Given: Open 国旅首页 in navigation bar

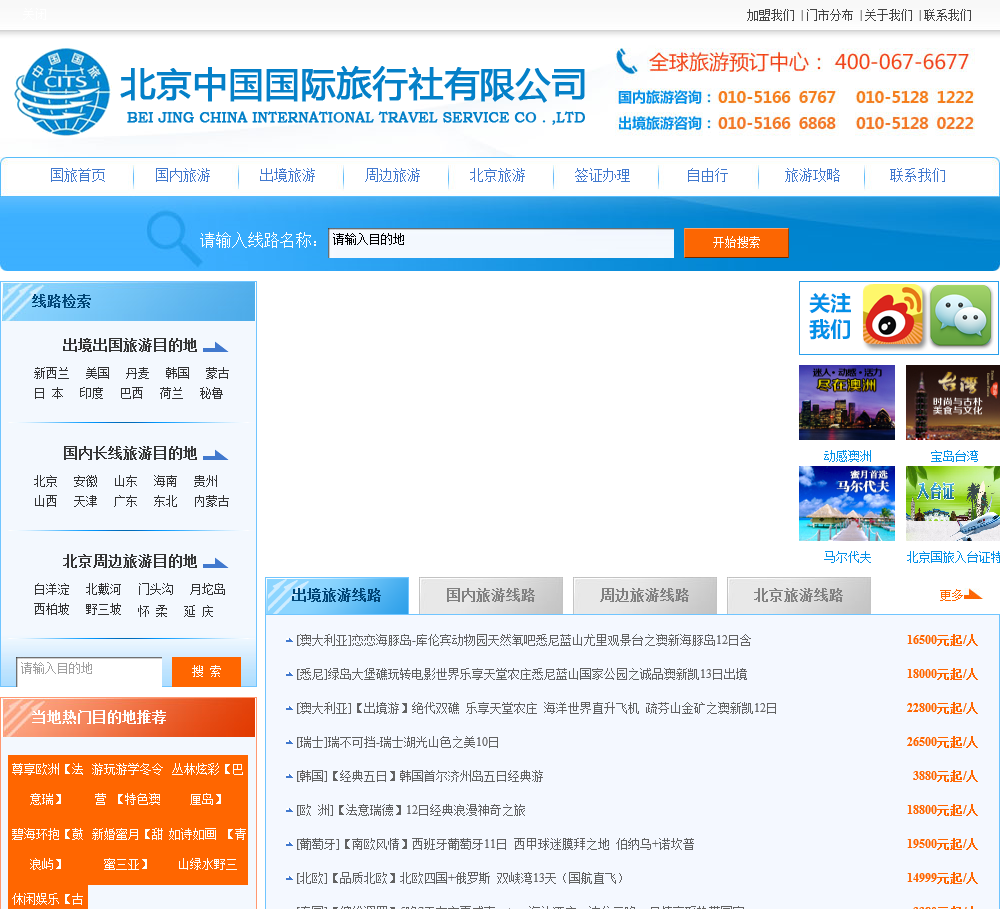Looking at the screenshot, I should point(78,175).
